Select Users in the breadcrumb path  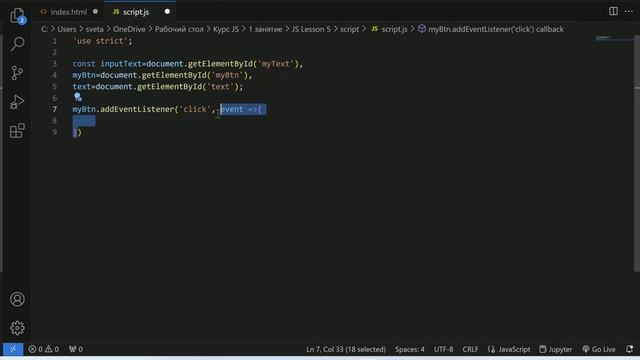(x=67, y=29)
